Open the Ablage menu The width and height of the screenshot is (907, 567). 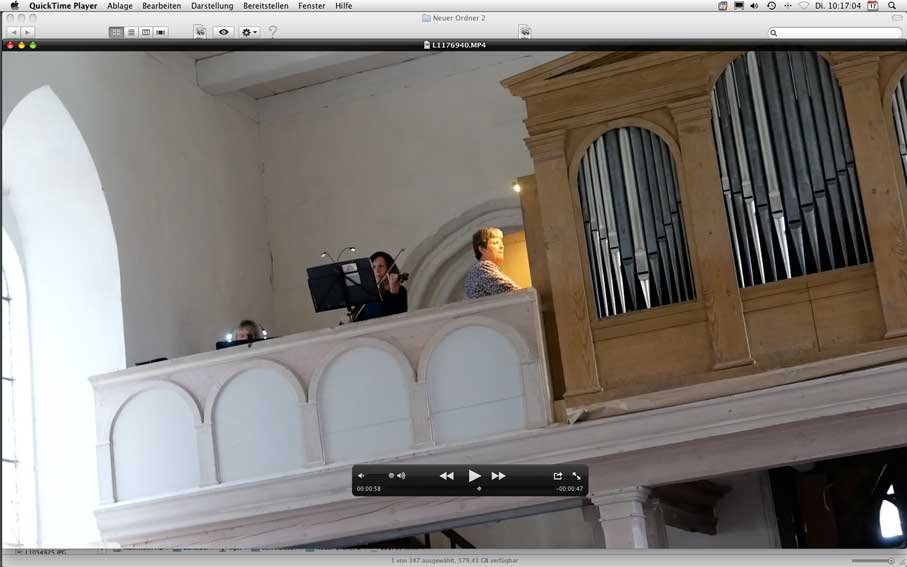(120, 6)
